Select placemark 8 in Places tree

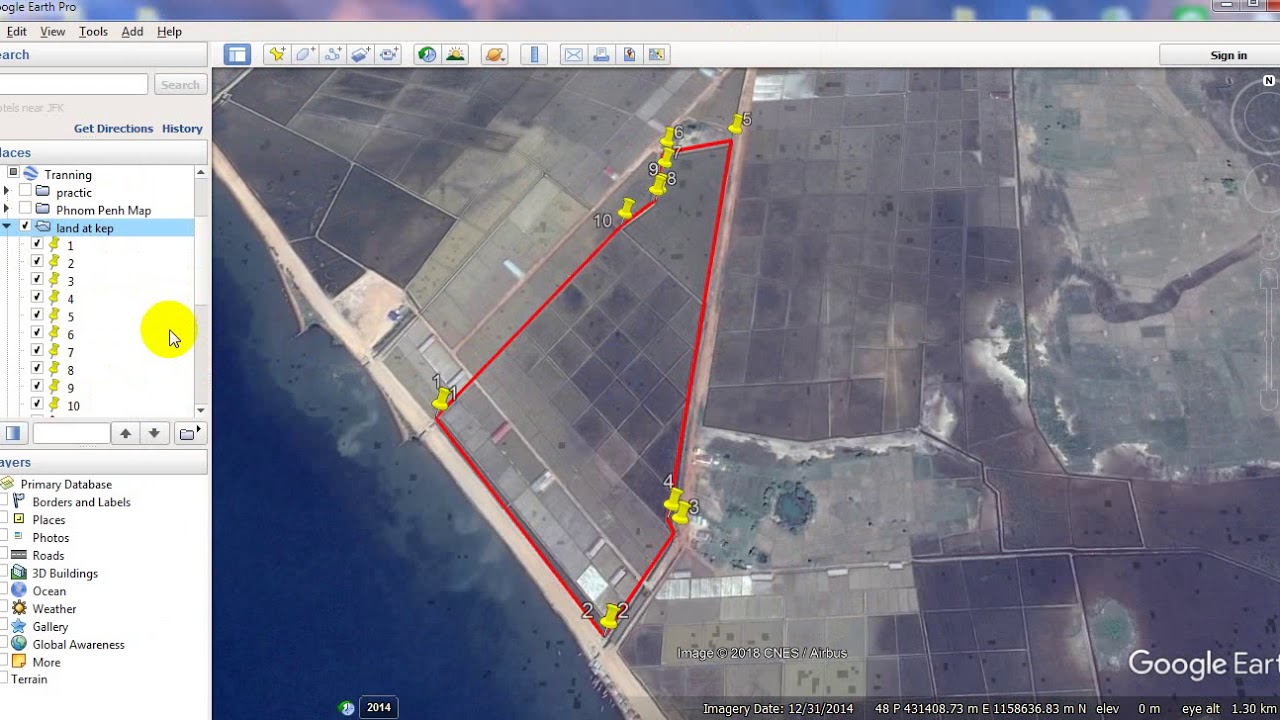pos(70,369)
